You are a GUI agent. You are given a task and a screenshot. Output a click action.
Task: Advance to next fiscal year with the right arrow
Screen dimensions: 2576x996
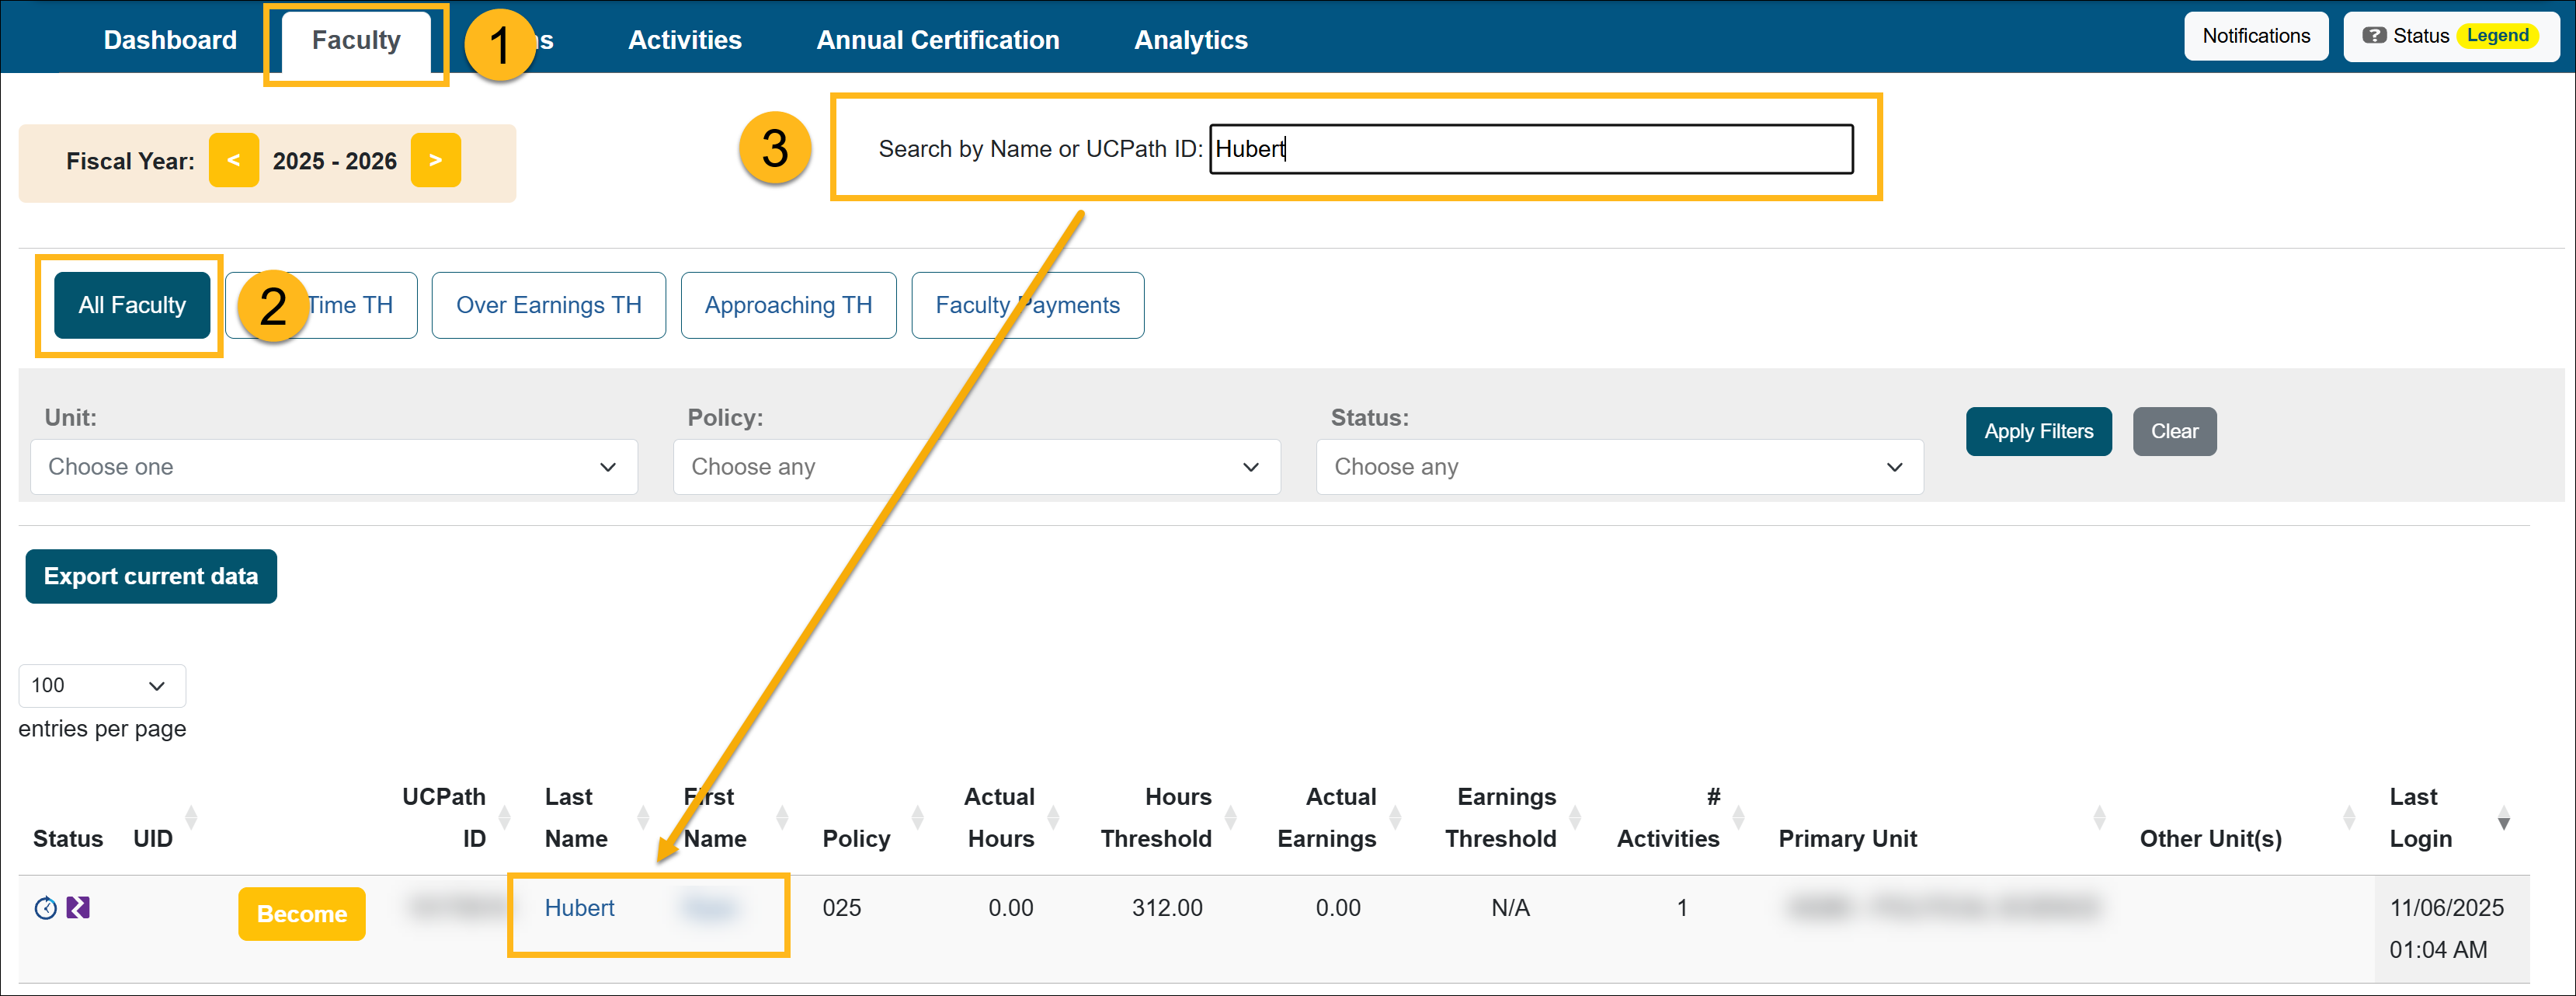click(435, 160)
